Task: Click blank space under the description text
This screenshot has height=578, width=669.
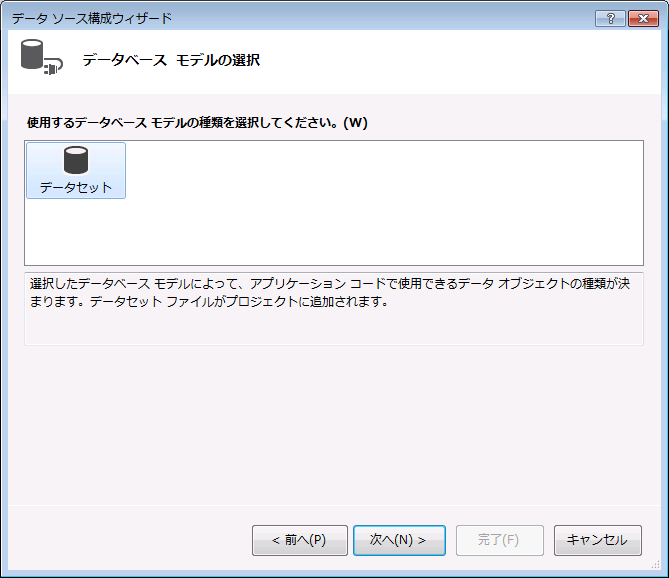Action: (330, 329)
